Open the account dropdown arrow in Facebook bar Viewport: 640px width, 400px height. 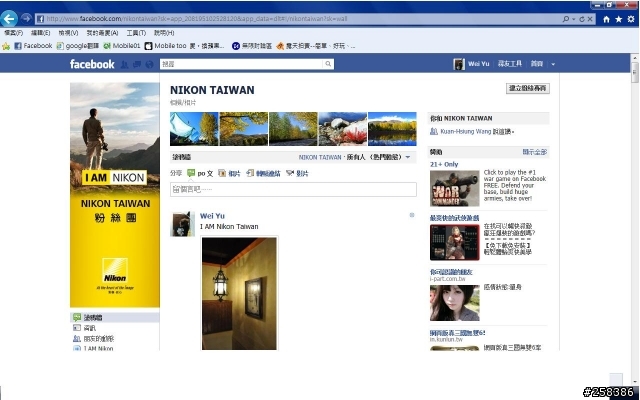tap(553, 64)
